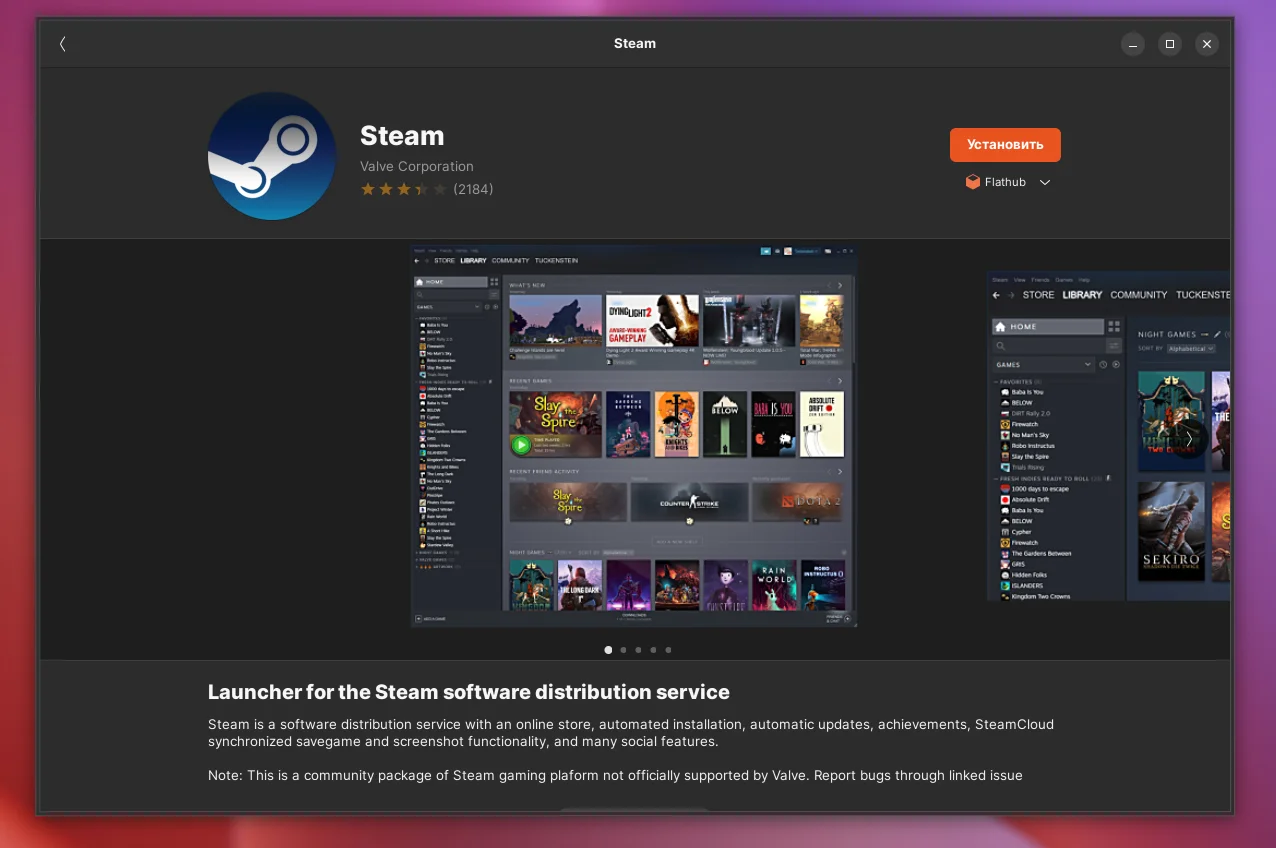Install Steam with the Установить button
The height and width of the screenshot is (848, 1276).
click(1004, 144)
